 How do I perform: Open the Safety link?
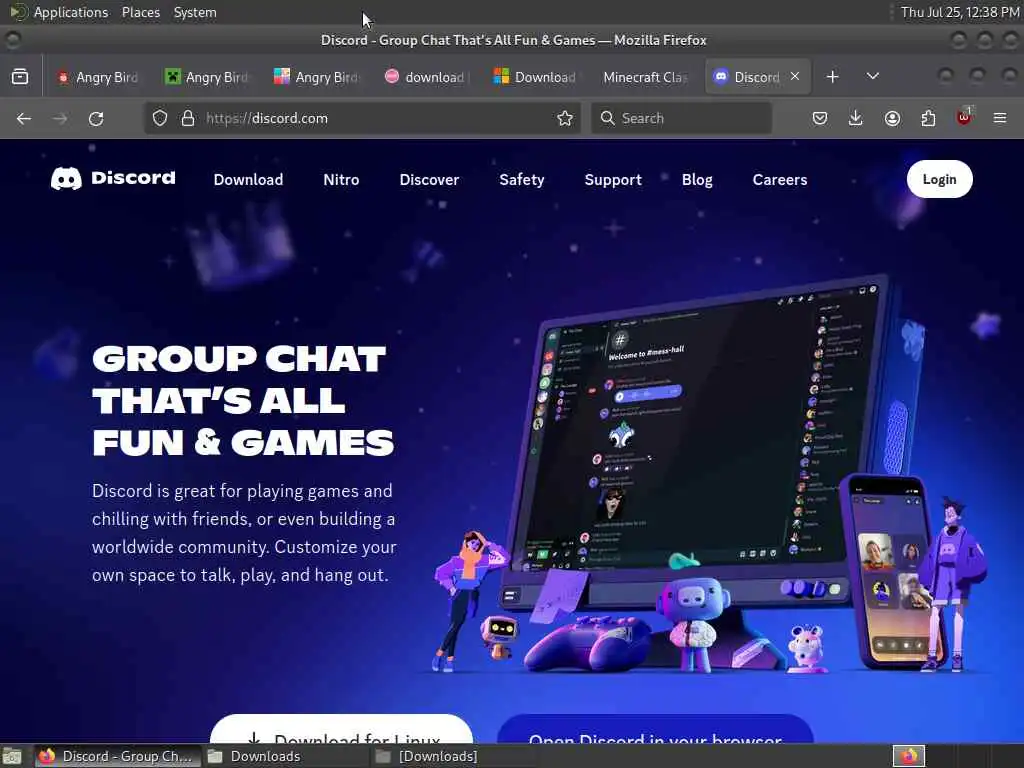click(x=522, y=180)
